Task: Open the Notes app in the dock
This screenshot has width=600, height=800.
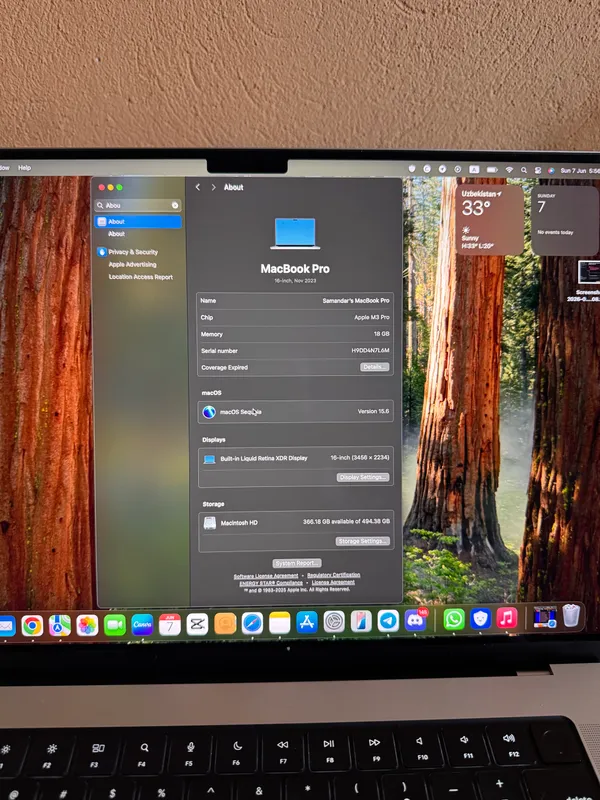Action: 280,623
